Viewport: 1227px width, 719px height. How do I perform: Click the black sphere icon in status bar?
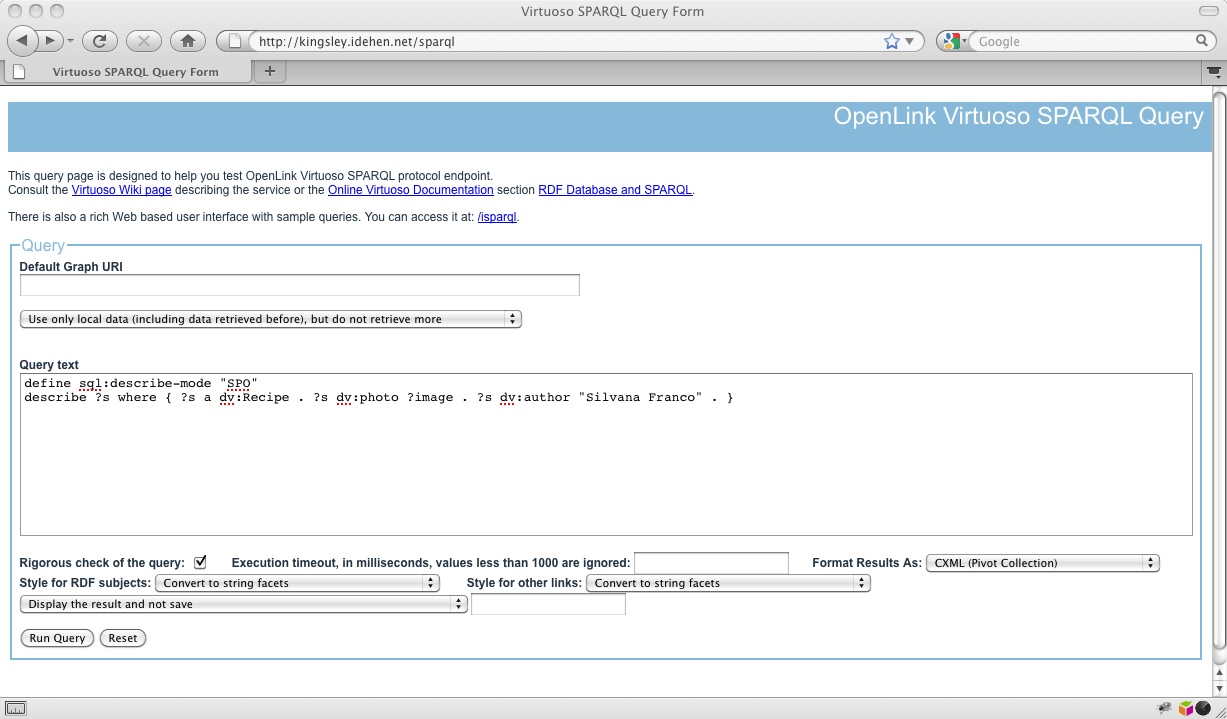point(1203,707)
